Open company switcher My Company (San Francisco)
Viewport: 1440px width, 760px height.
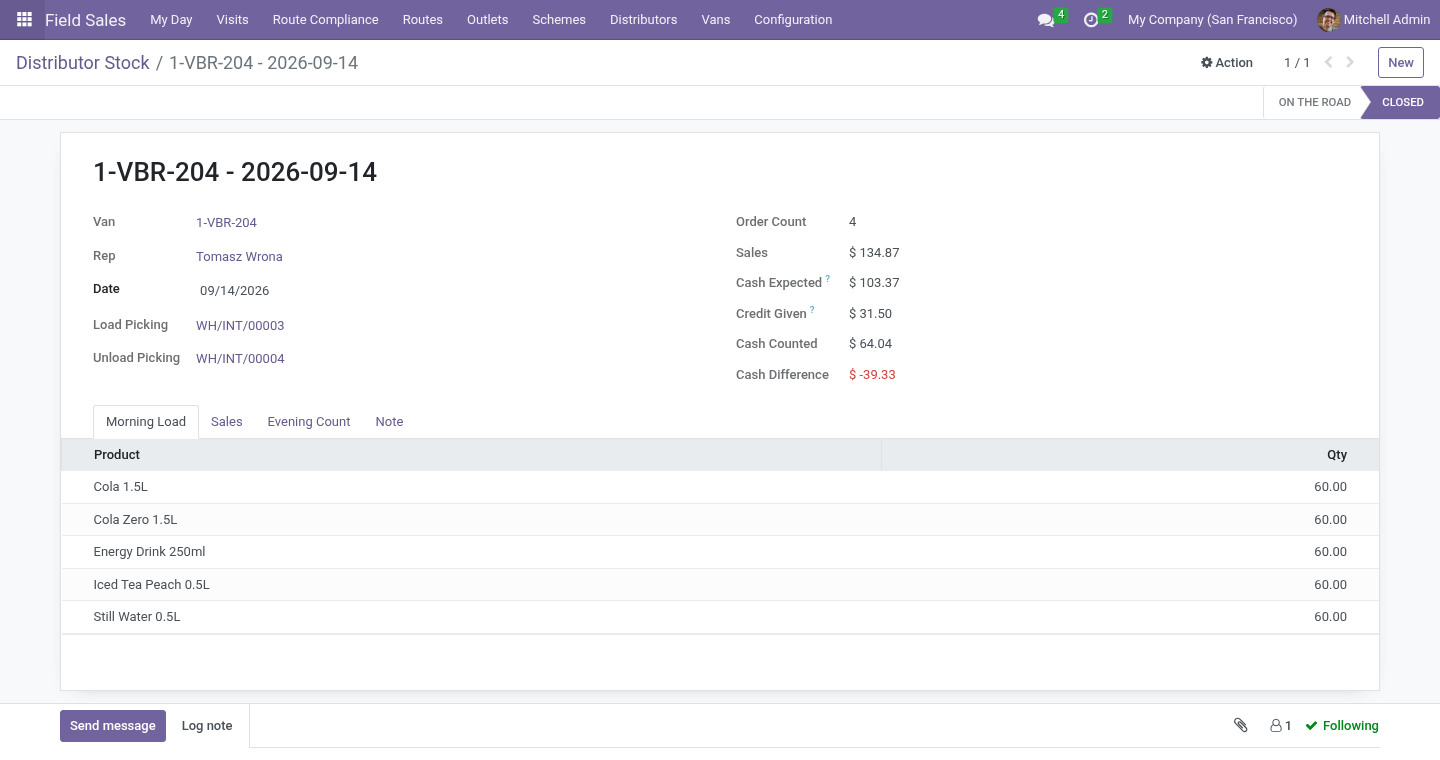coord(1212,20)
